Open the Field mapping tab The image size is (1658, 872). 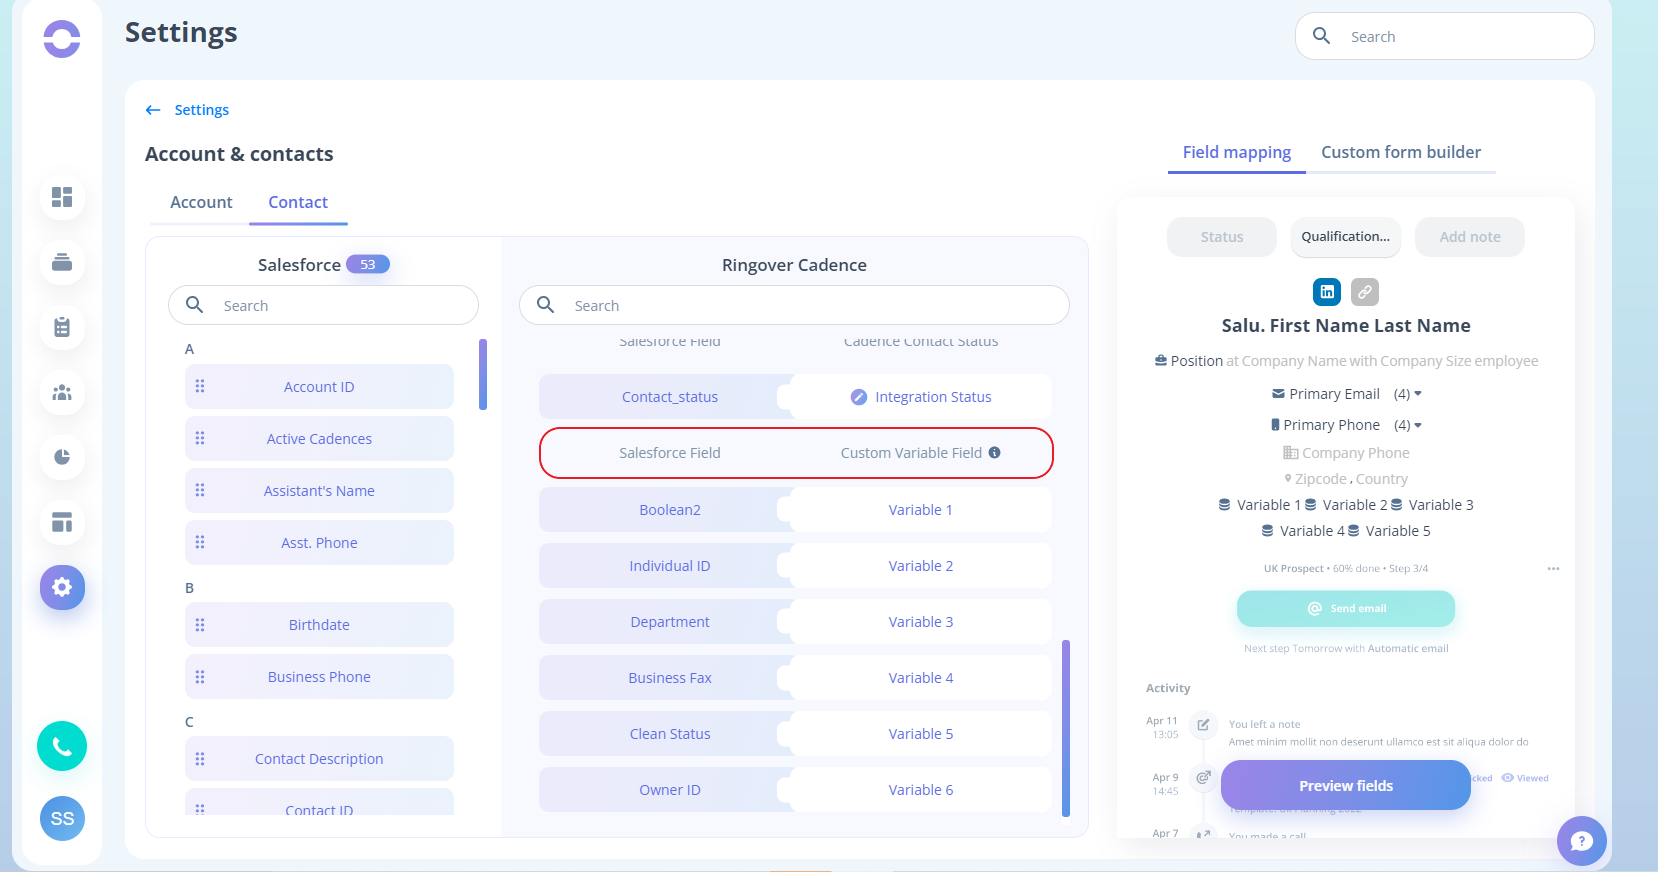point(1237,152)
